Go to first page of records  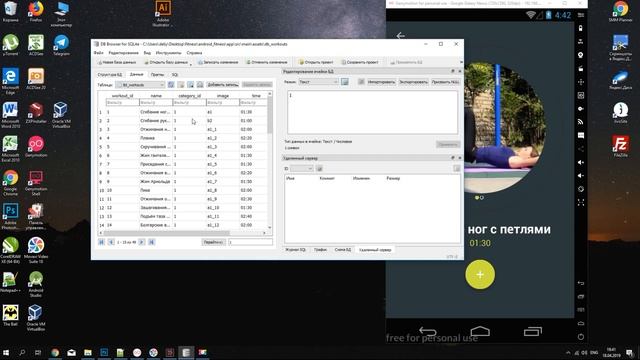tap(101, 242)
